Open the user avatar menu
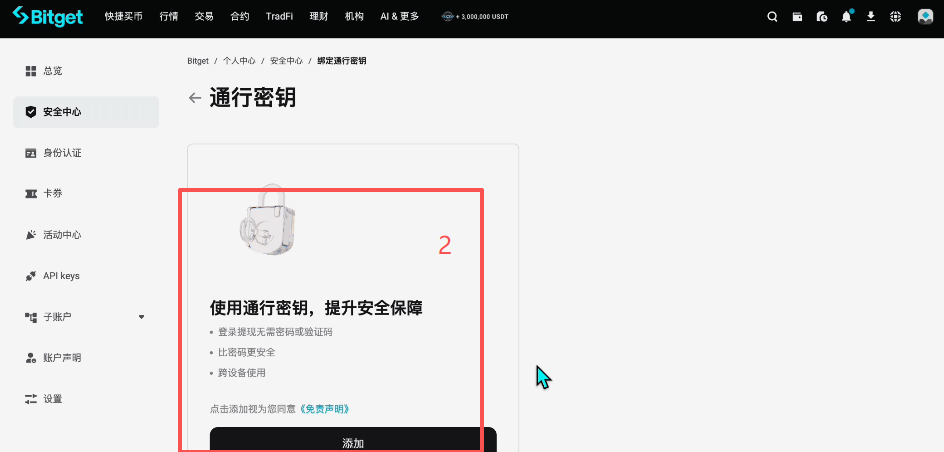This screenshot has width=944, height=452. click(925, 17)
